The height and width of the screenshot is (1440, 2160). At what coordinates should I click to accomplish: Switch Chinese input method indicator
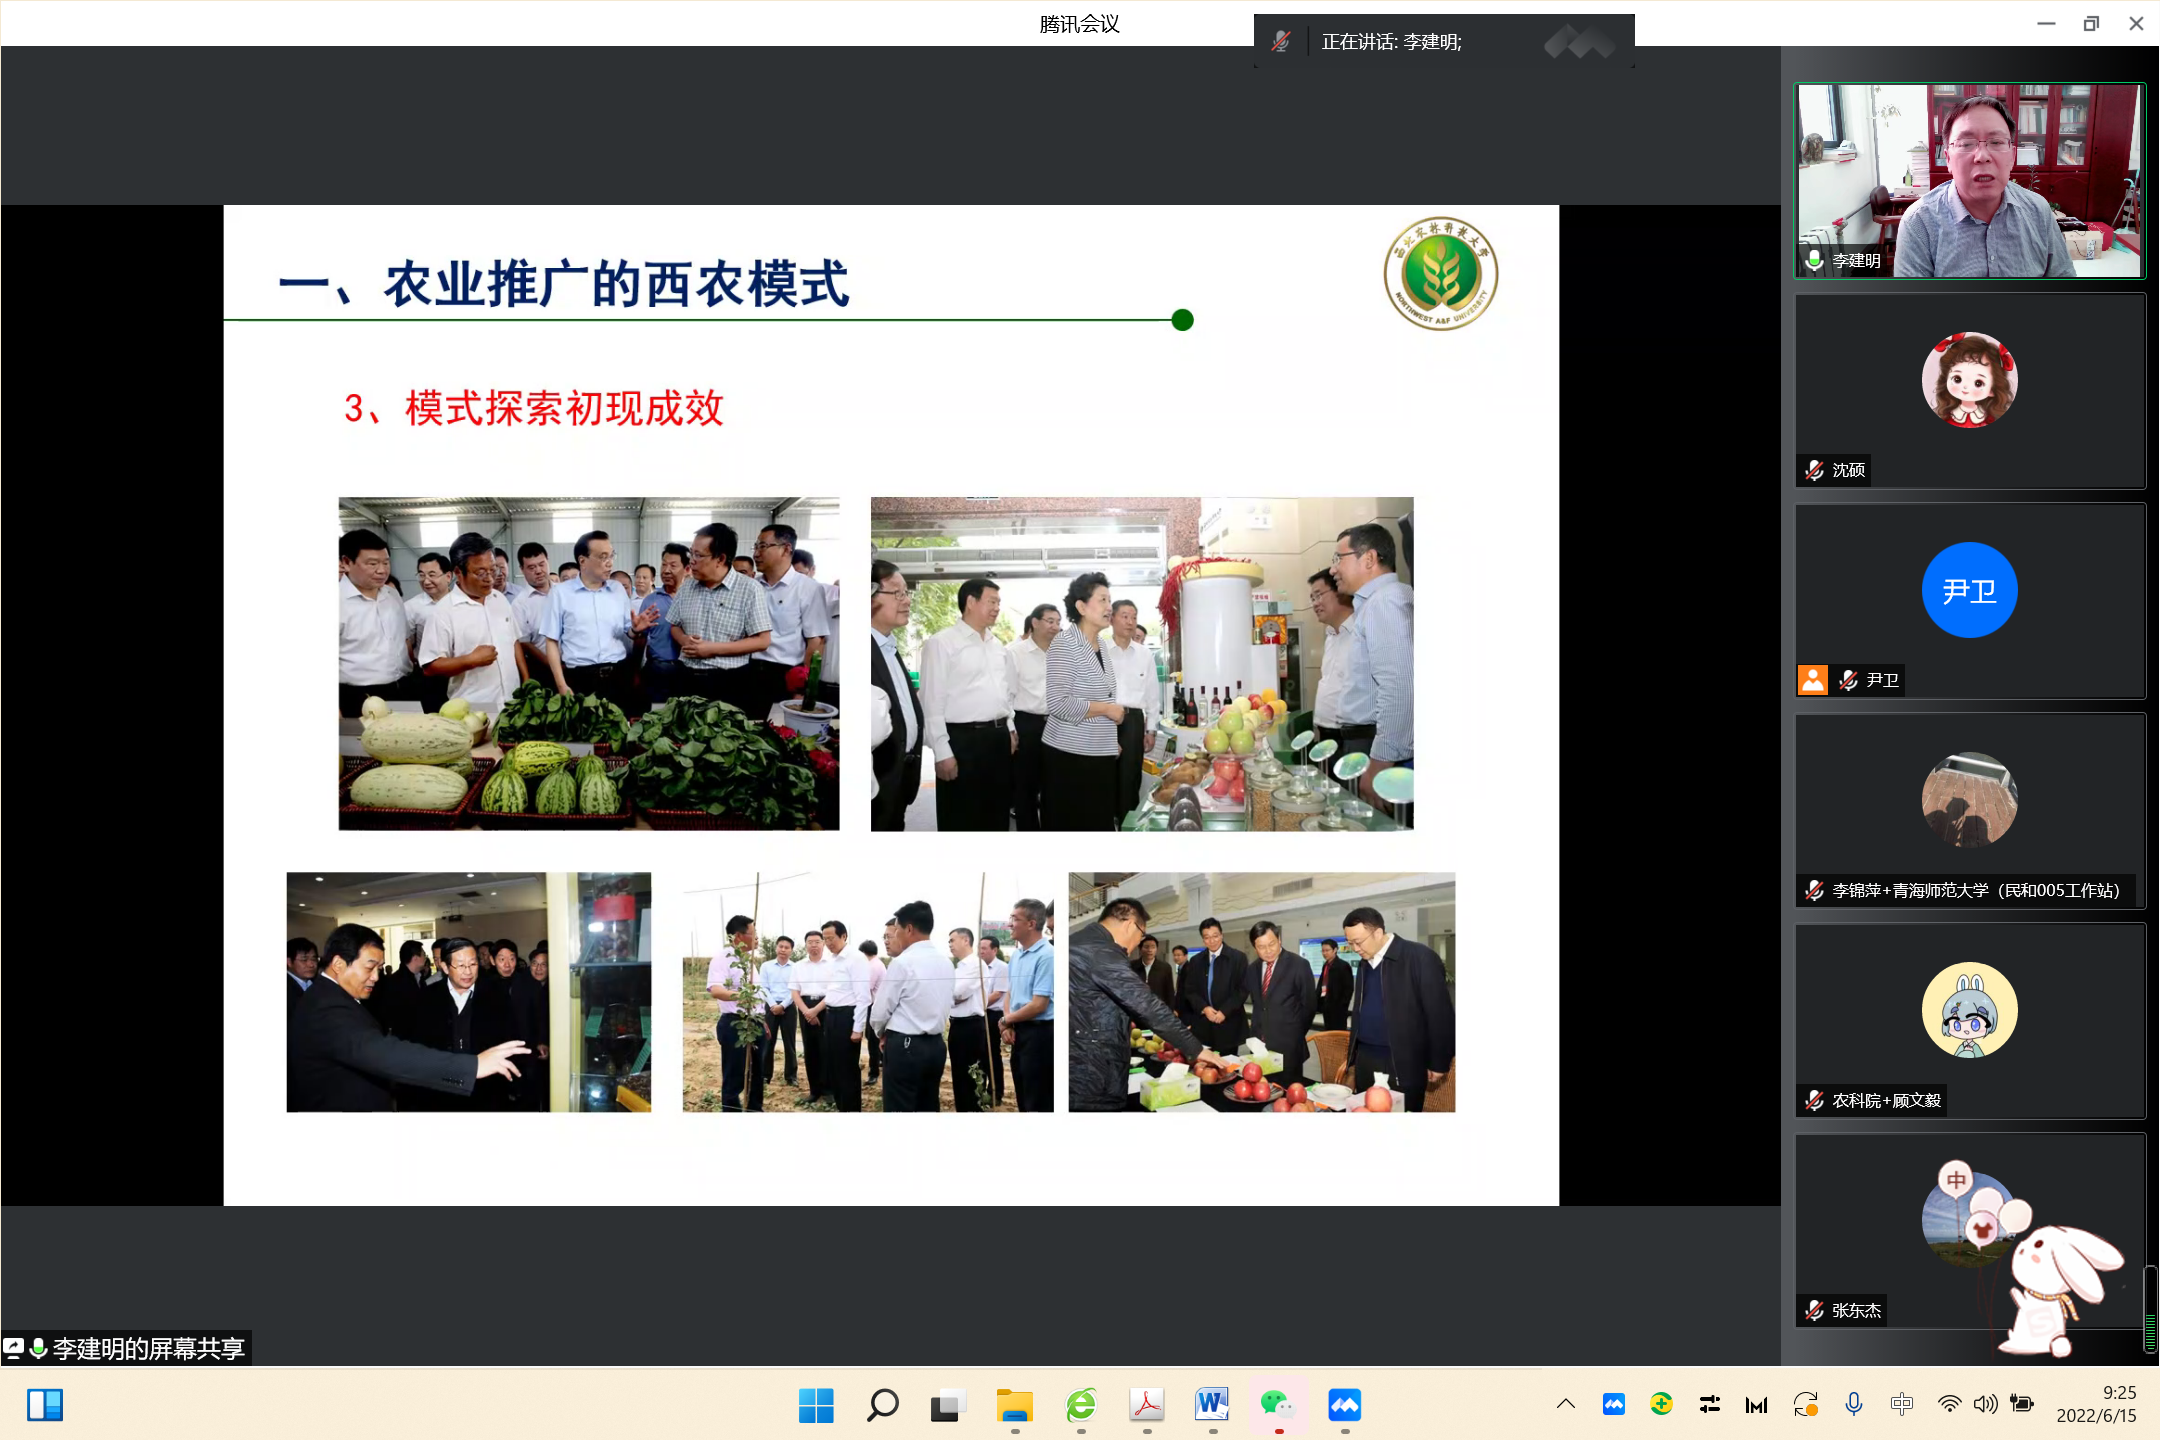1902,1404
